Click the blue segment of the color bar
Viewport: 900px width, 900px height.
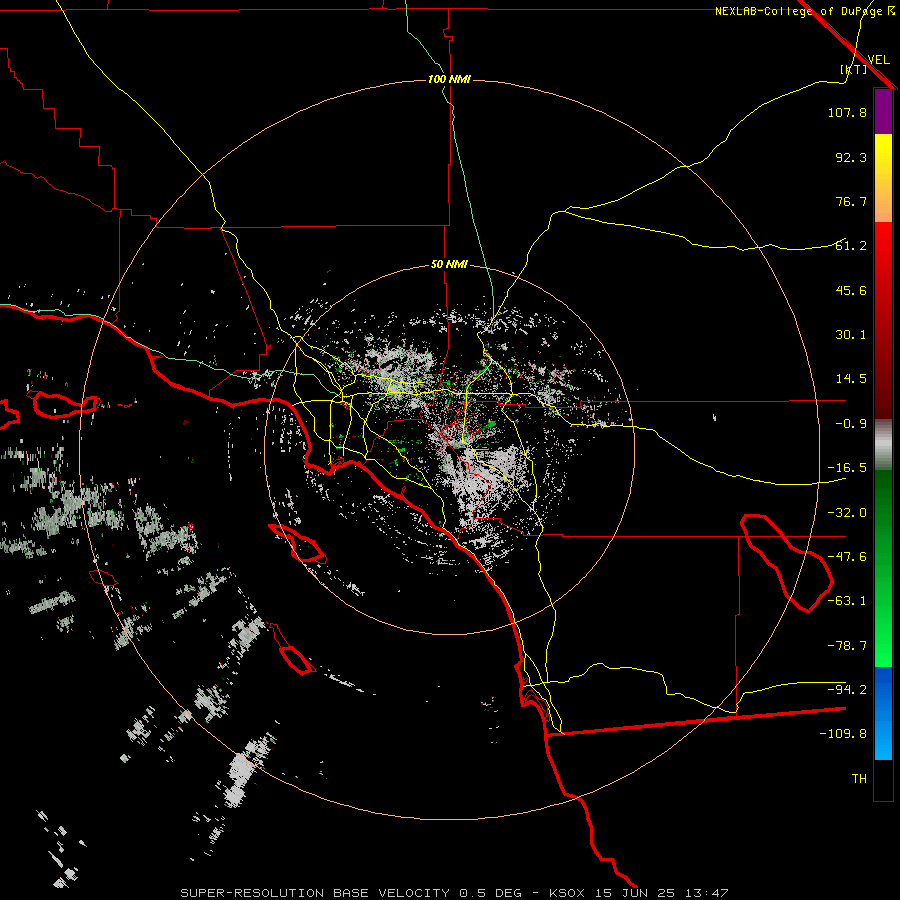point(883,713)
